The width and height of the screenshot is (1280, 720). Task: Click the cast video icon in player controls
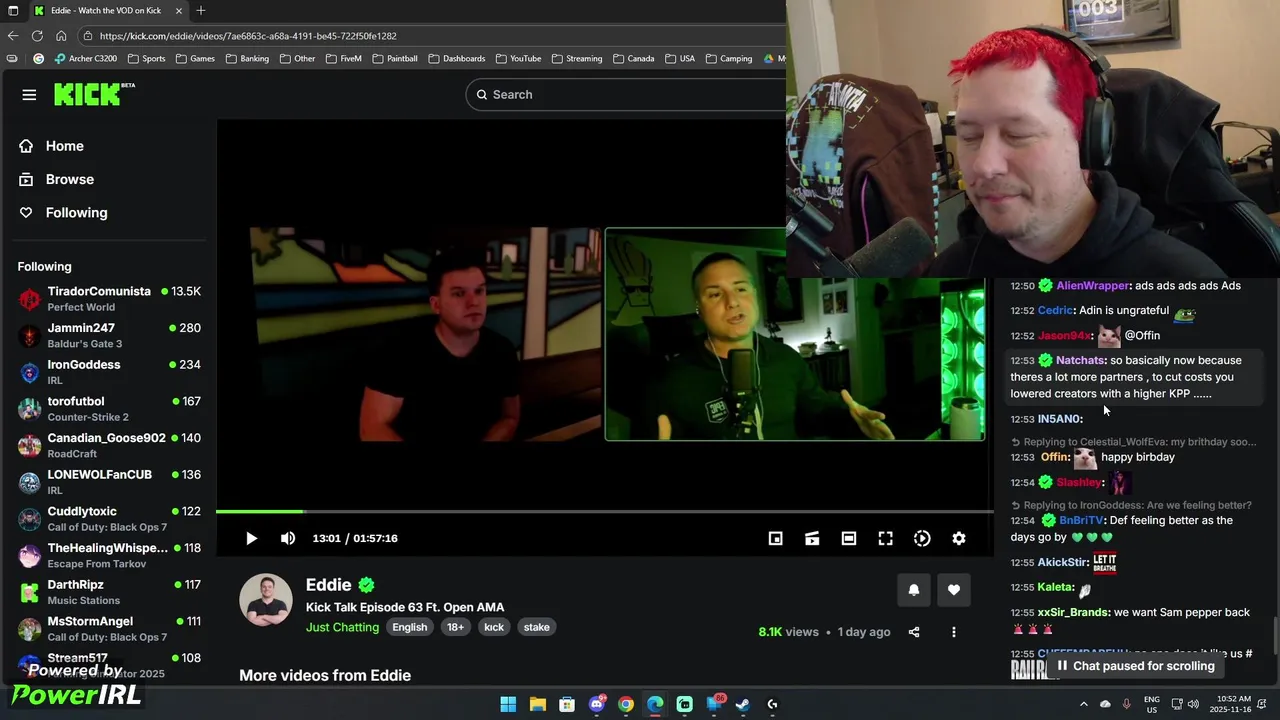click(x=812, y=538)
